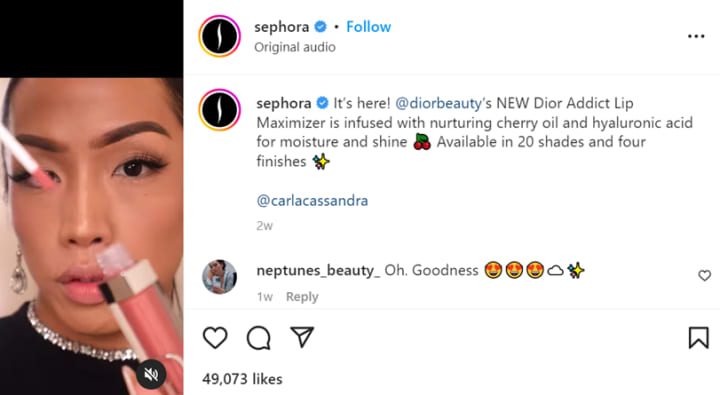
Task: Share the post via paper plane icon
Action: 302,337
